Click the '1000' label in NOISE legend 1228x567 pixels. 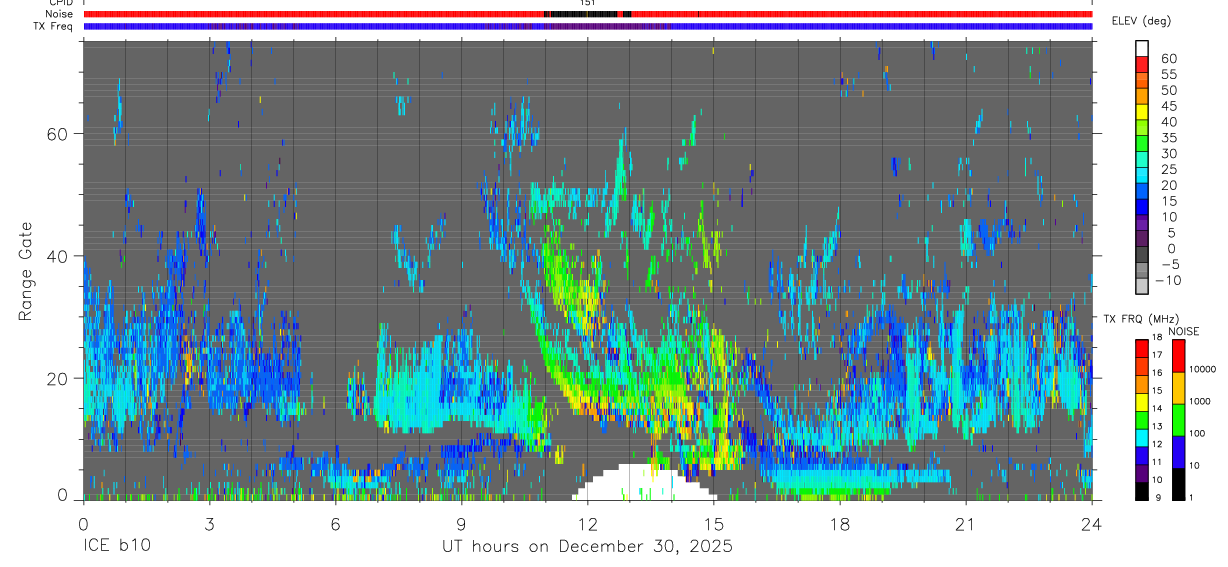[x=1200, y=401]
